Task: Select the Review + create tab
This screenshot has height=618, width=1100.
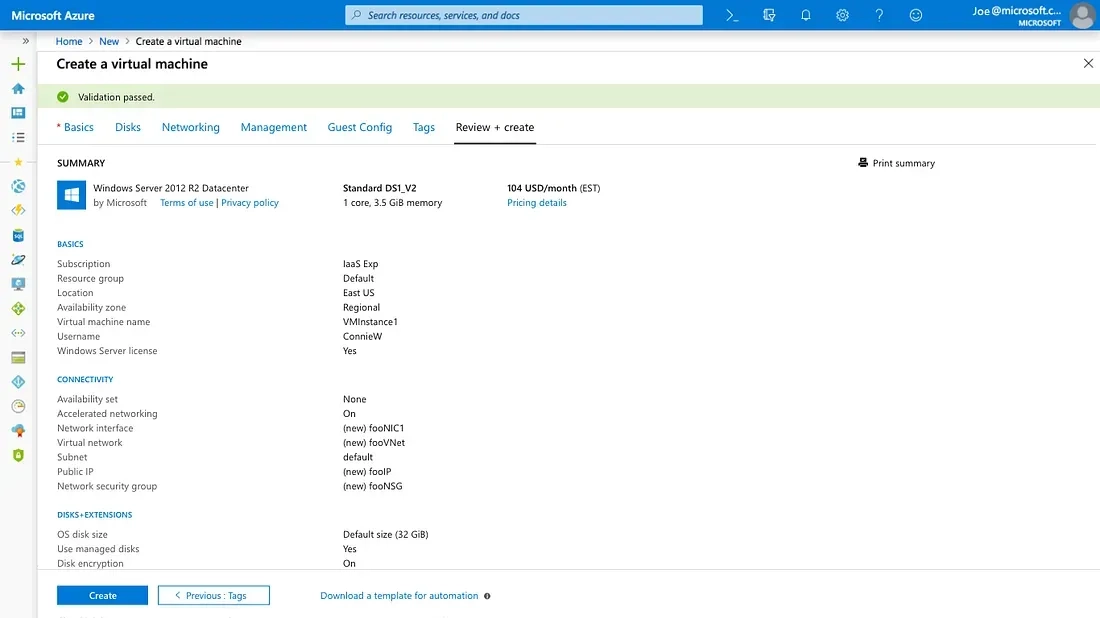Action: click(495, 127)
